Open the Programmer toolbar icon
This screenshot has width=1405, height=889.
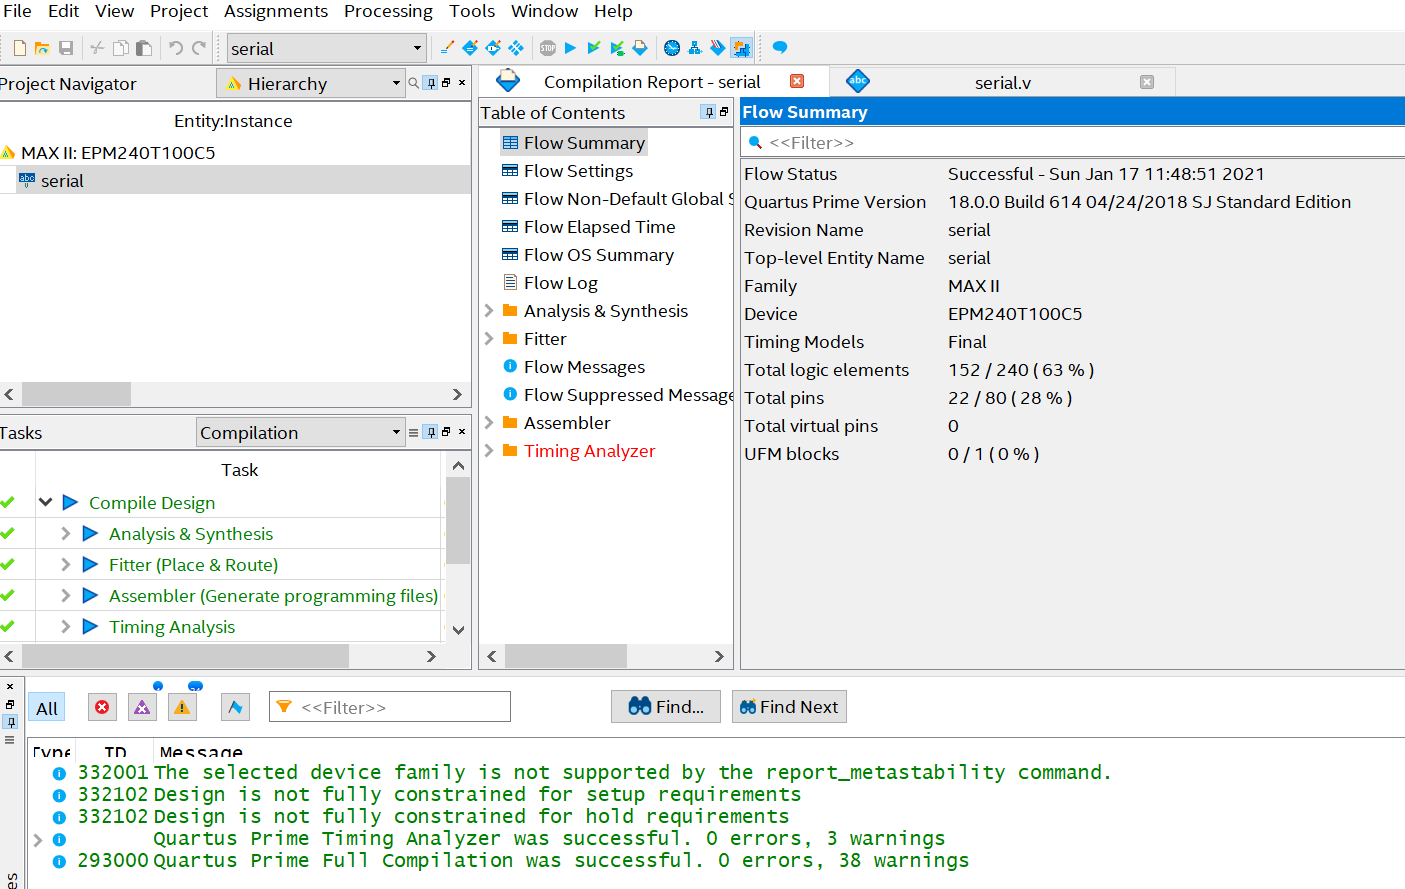click(x=717, y=48)
